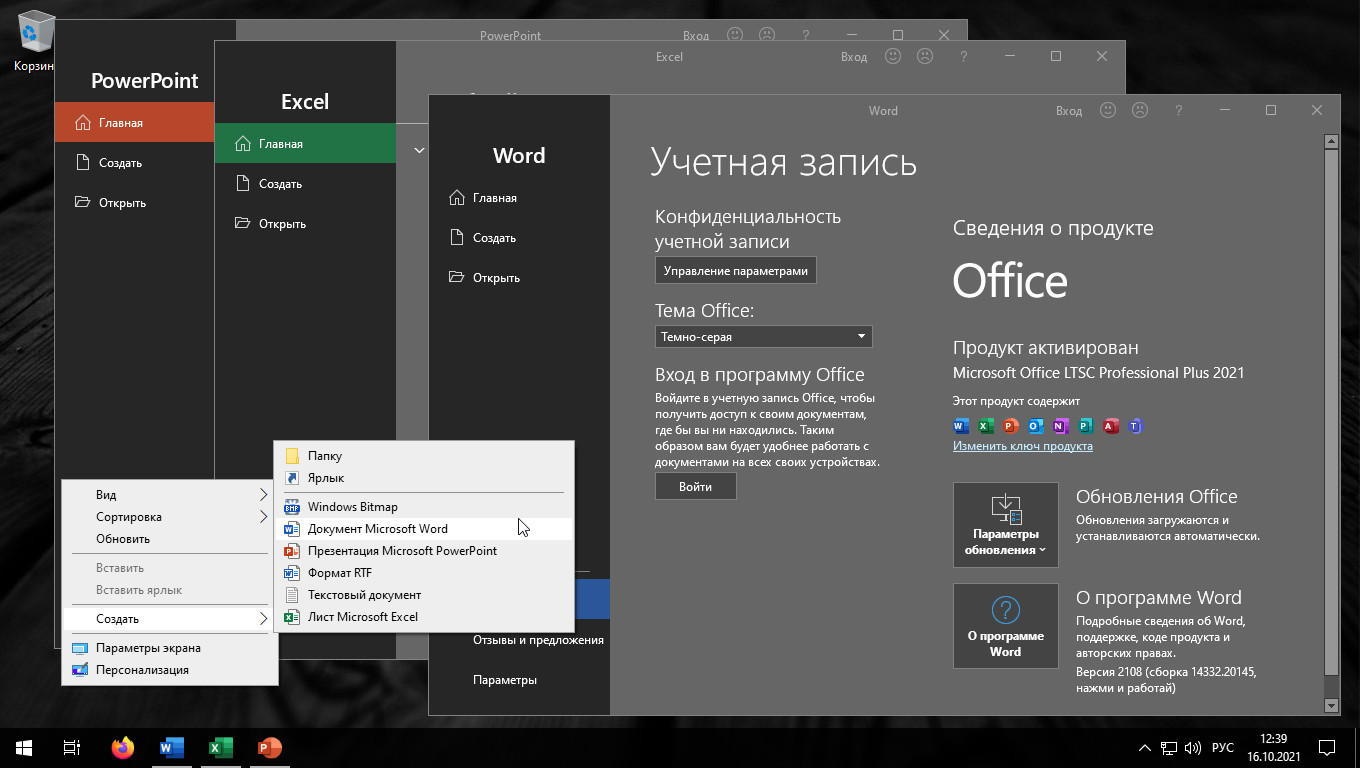Click "Открыть" in Word sidebar
Image resolution: width=1360 pixels, height=768 pixels.
519,278
